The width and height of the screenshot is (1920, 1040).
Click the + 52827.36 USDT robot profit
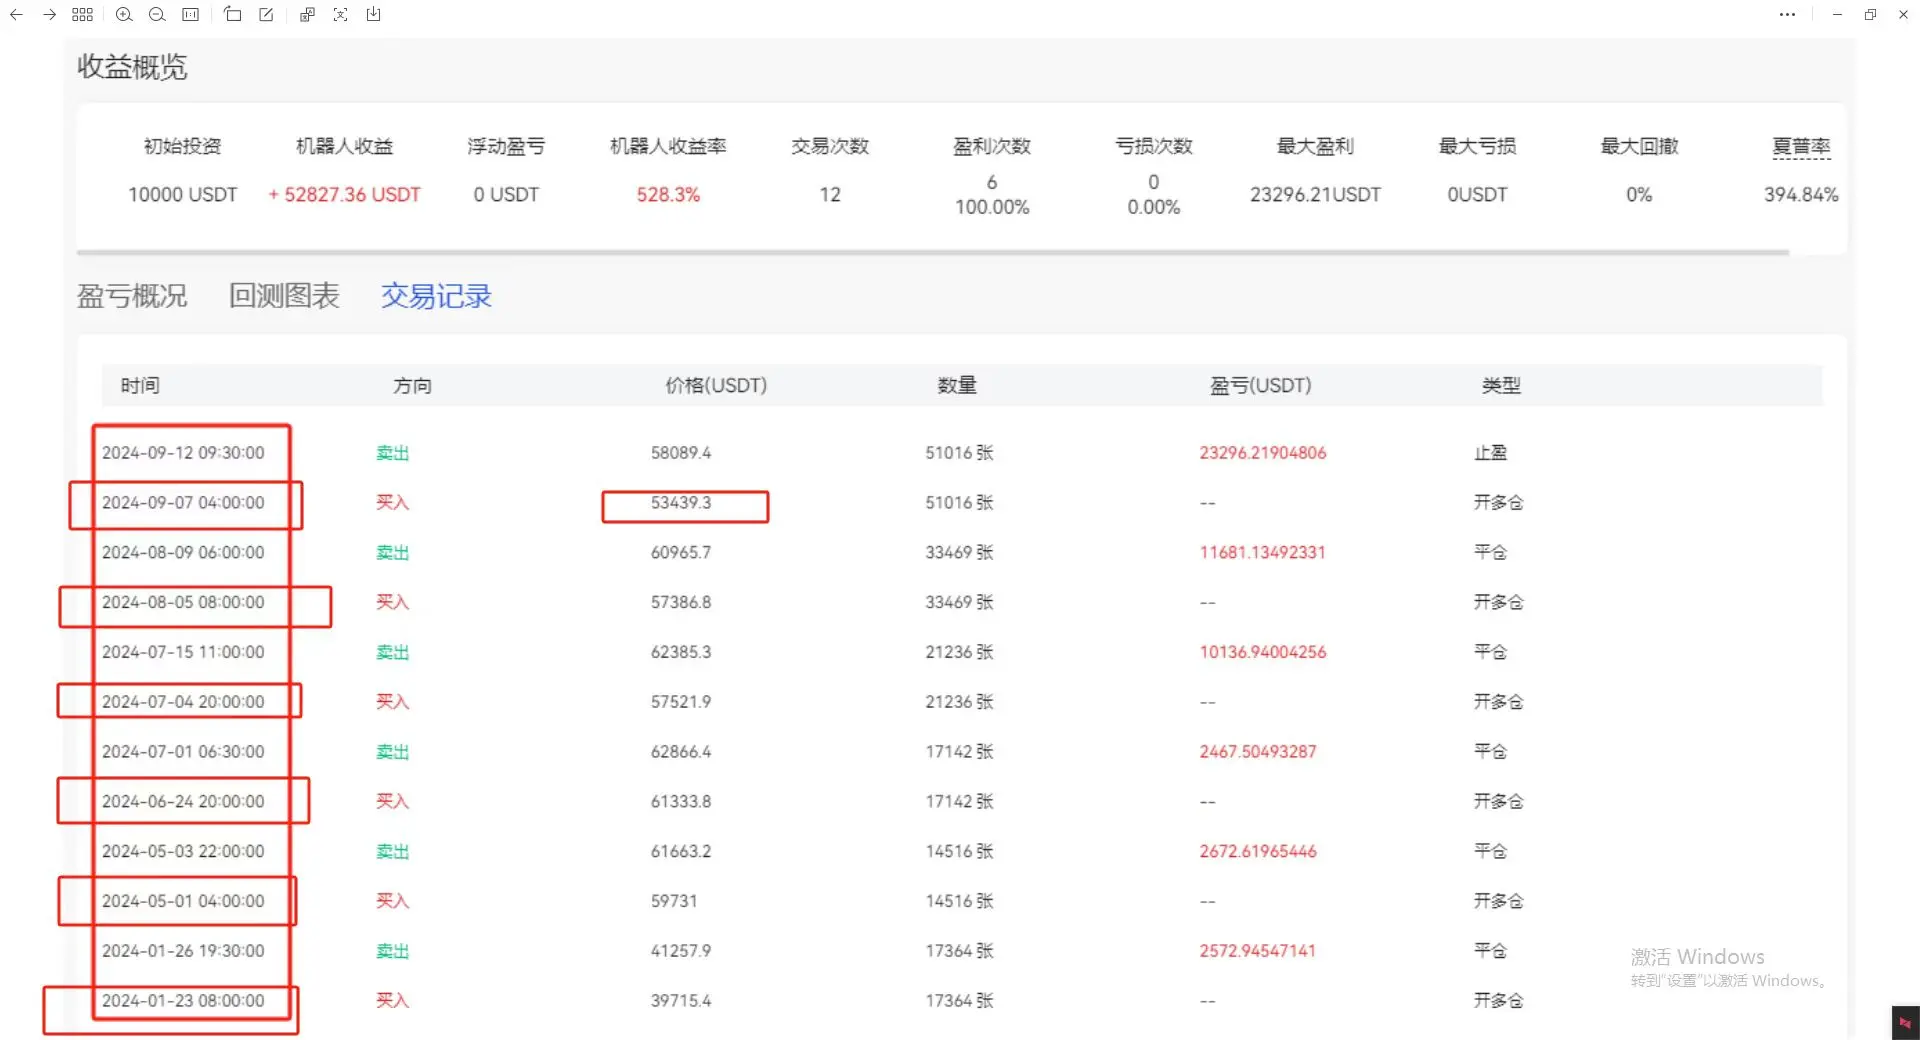point(344,195)
